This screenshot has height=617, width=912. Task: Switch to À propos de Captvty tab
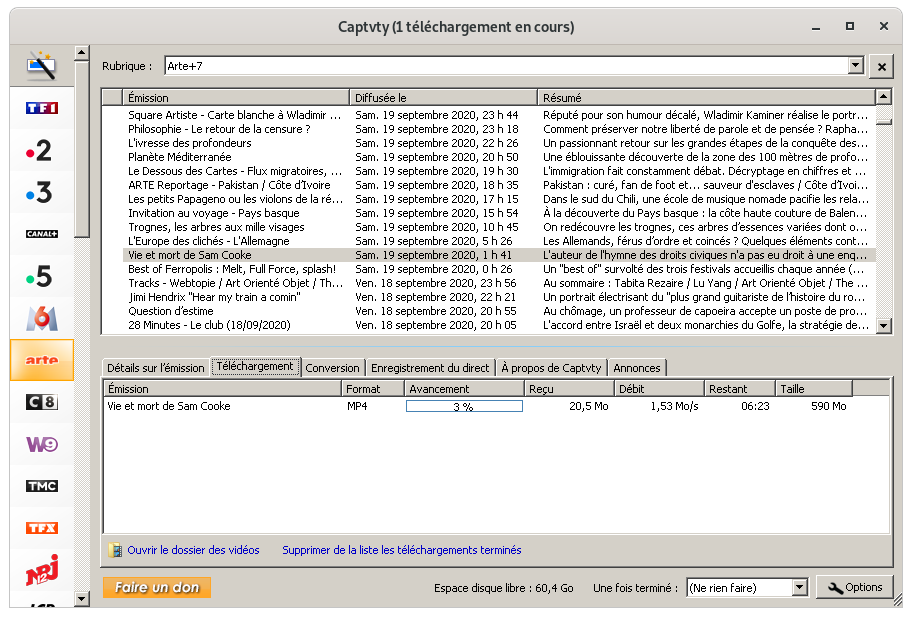pos(551,368)
